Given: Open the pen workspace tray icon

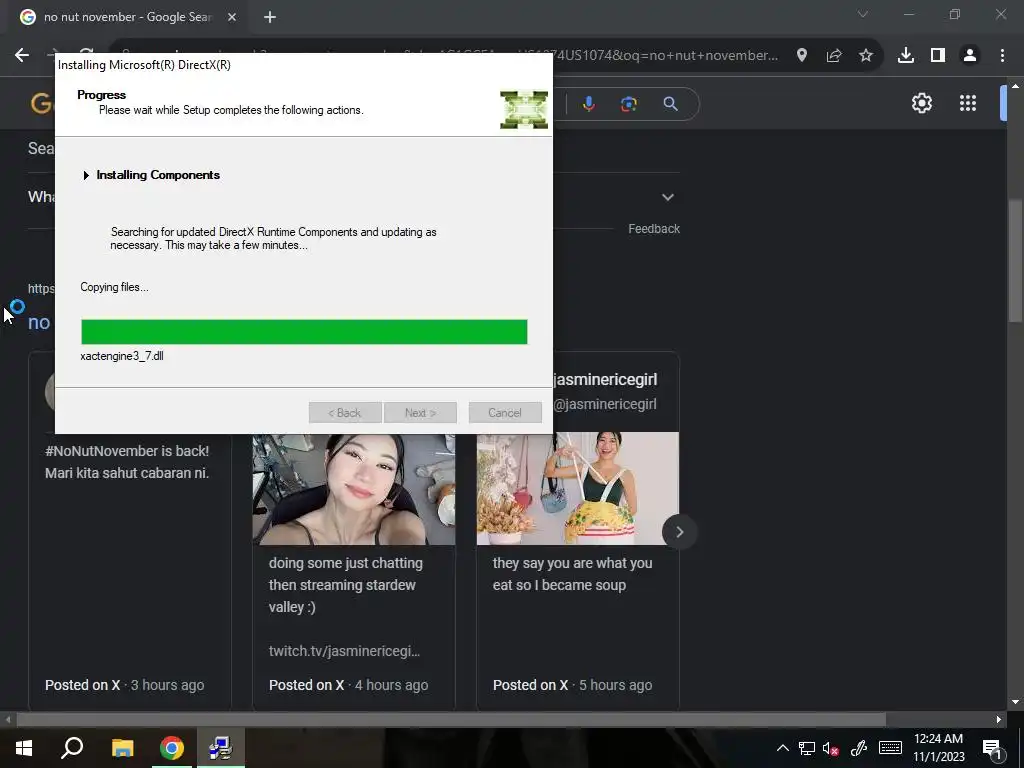Looking at the screenshot, I should click(x=858, y=748).
